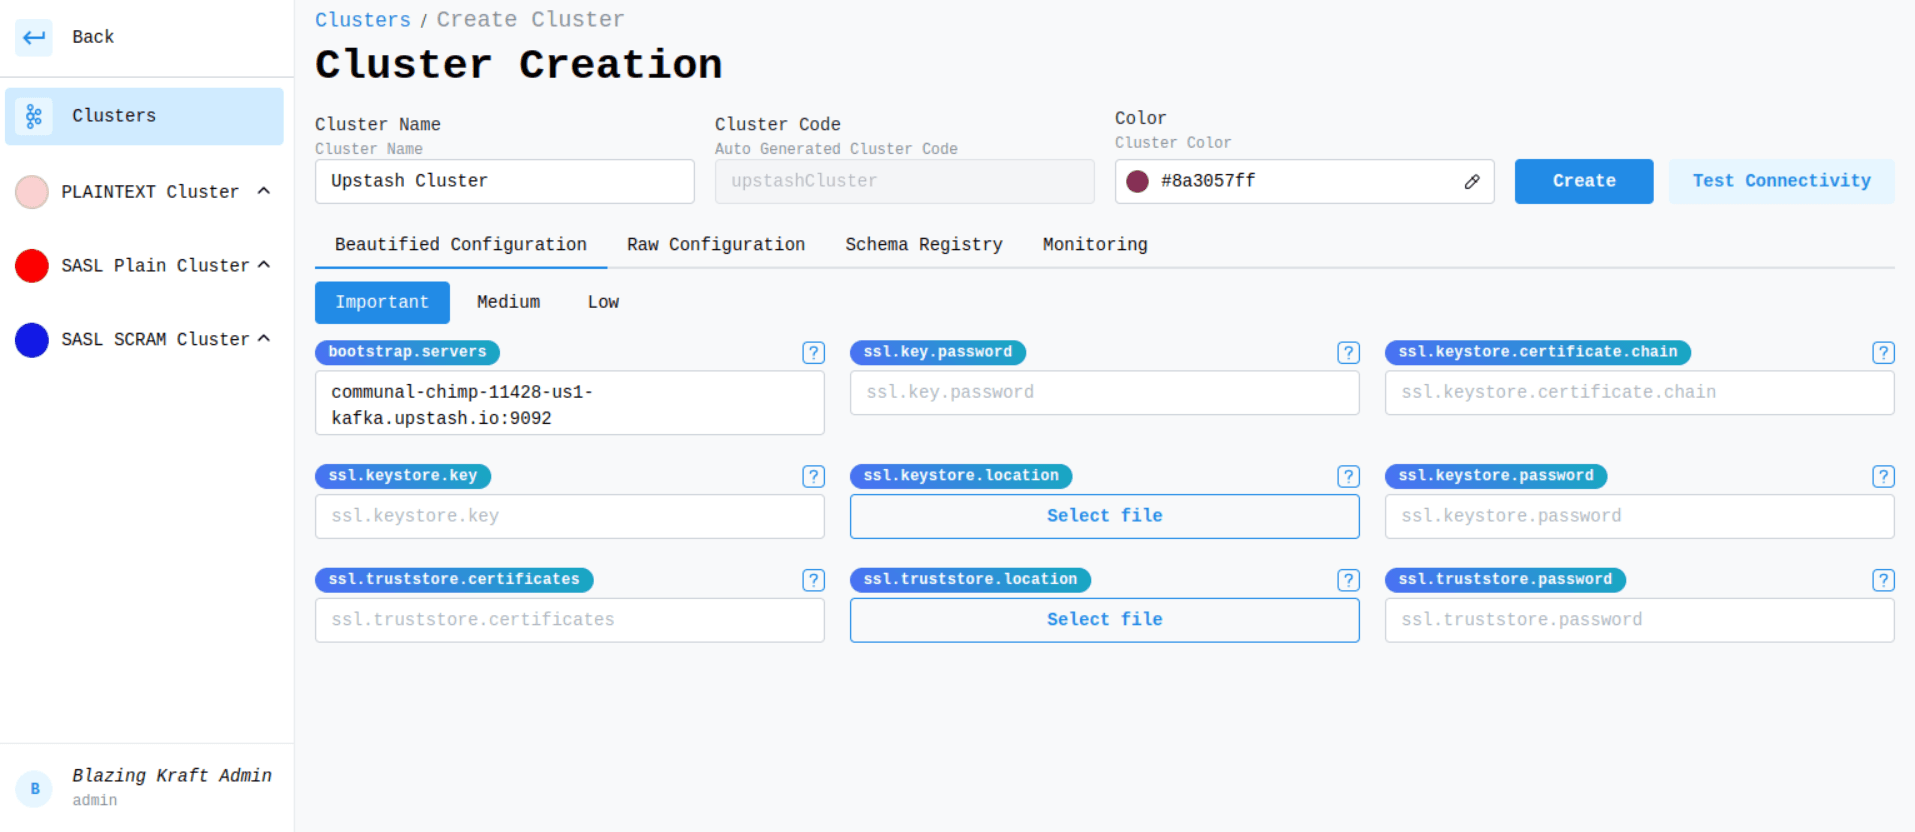Viewport: 1915px width, 832px height.
Task: Click the Create button
Action: [x=1584, y=181]
